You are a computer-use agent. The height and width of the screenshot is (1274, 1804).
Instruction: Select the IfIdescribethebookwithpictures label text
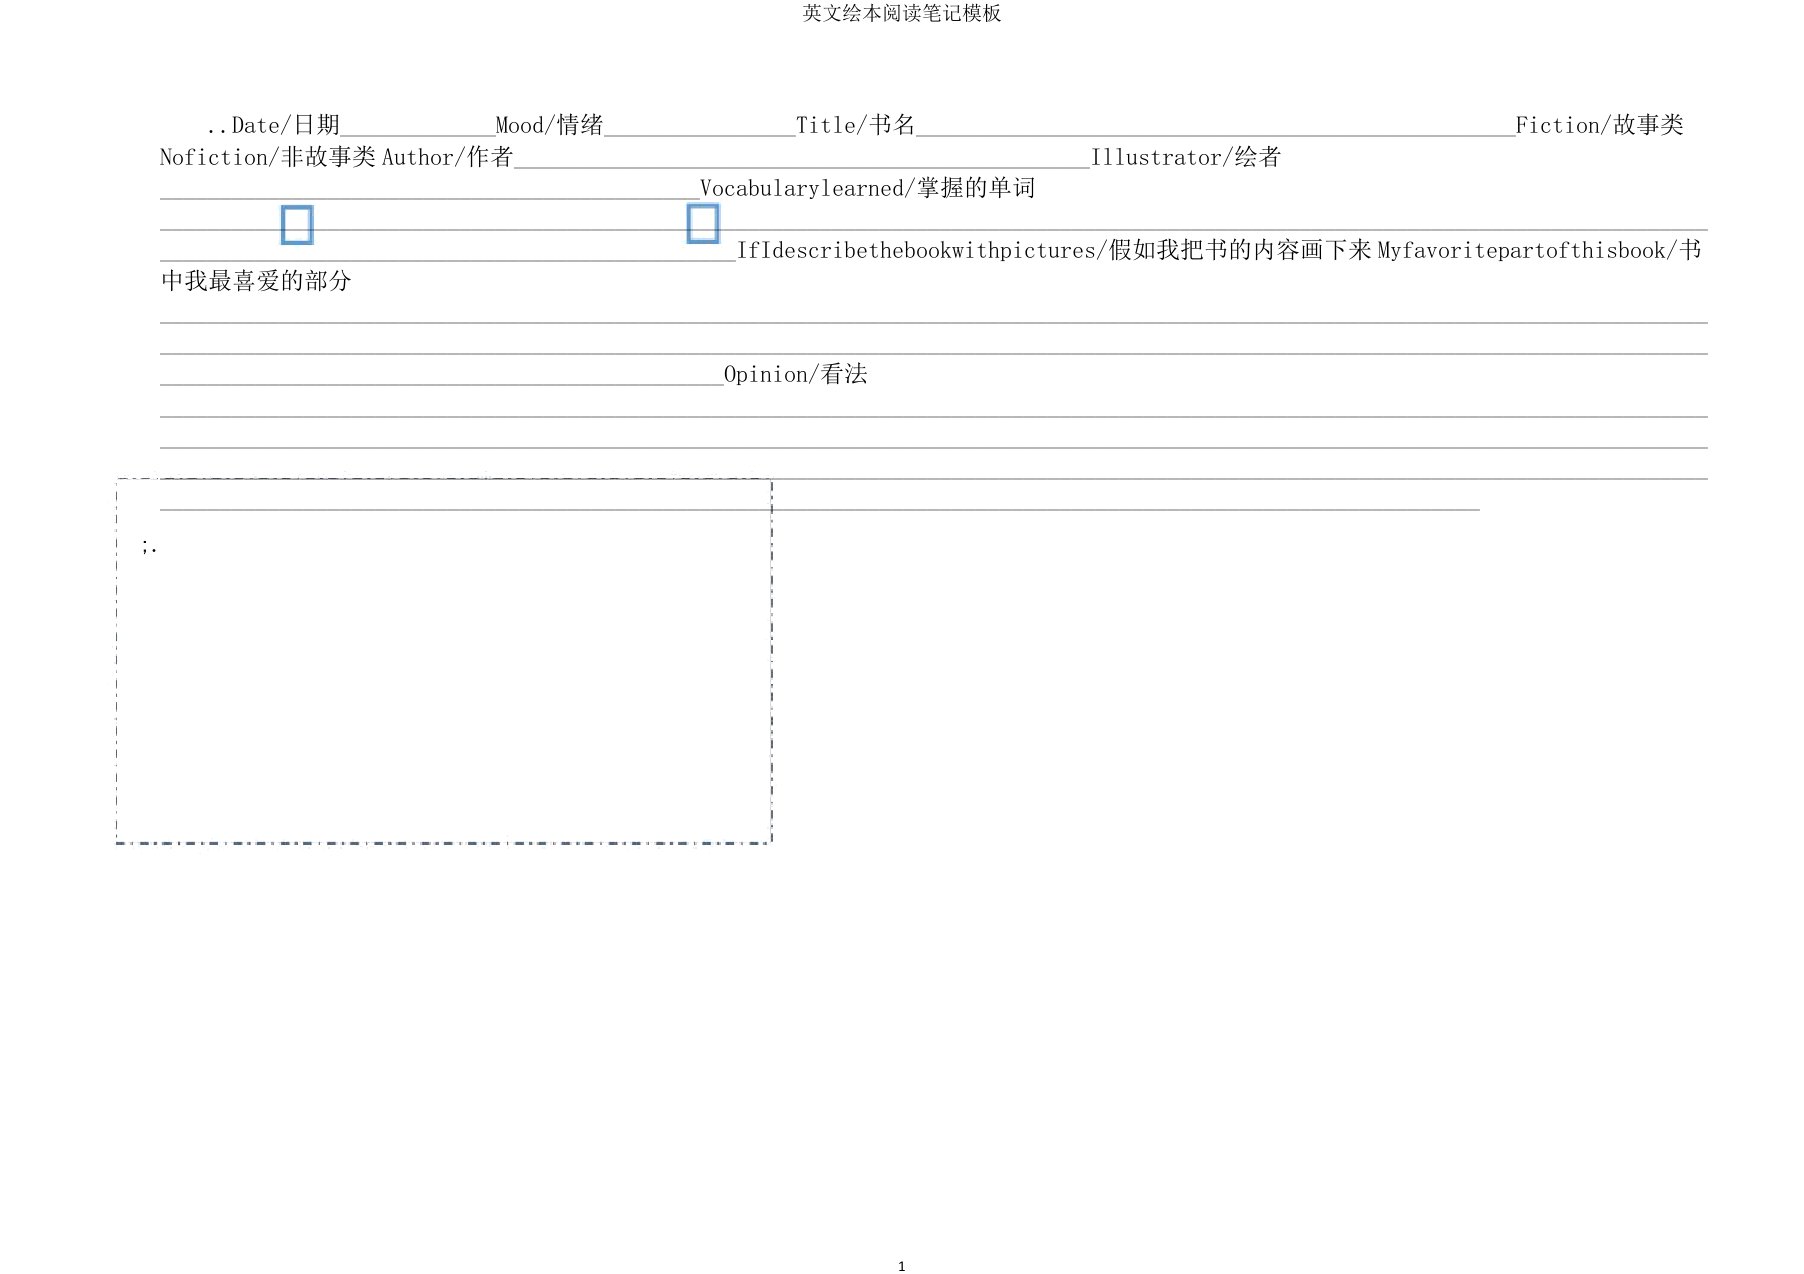[x=917, y=250]
